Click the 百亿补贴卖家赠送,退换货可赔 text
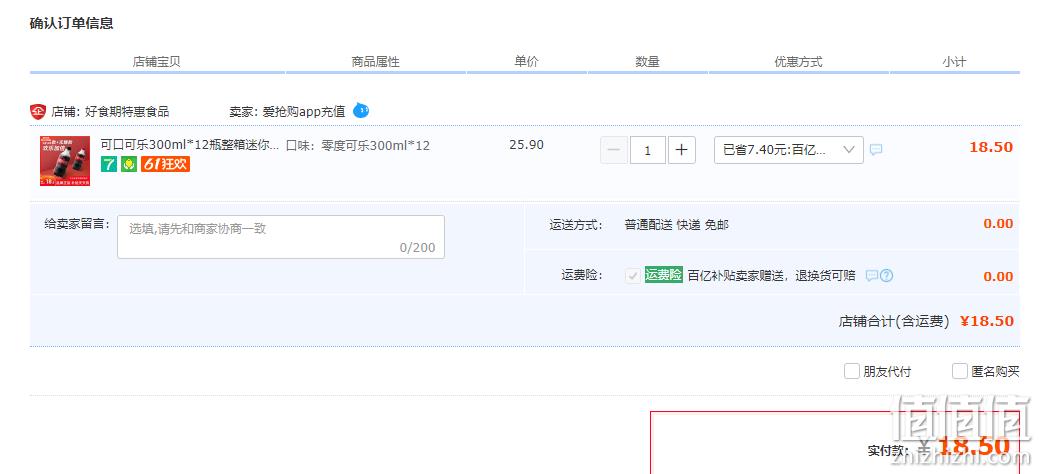 tap(771, 275)
